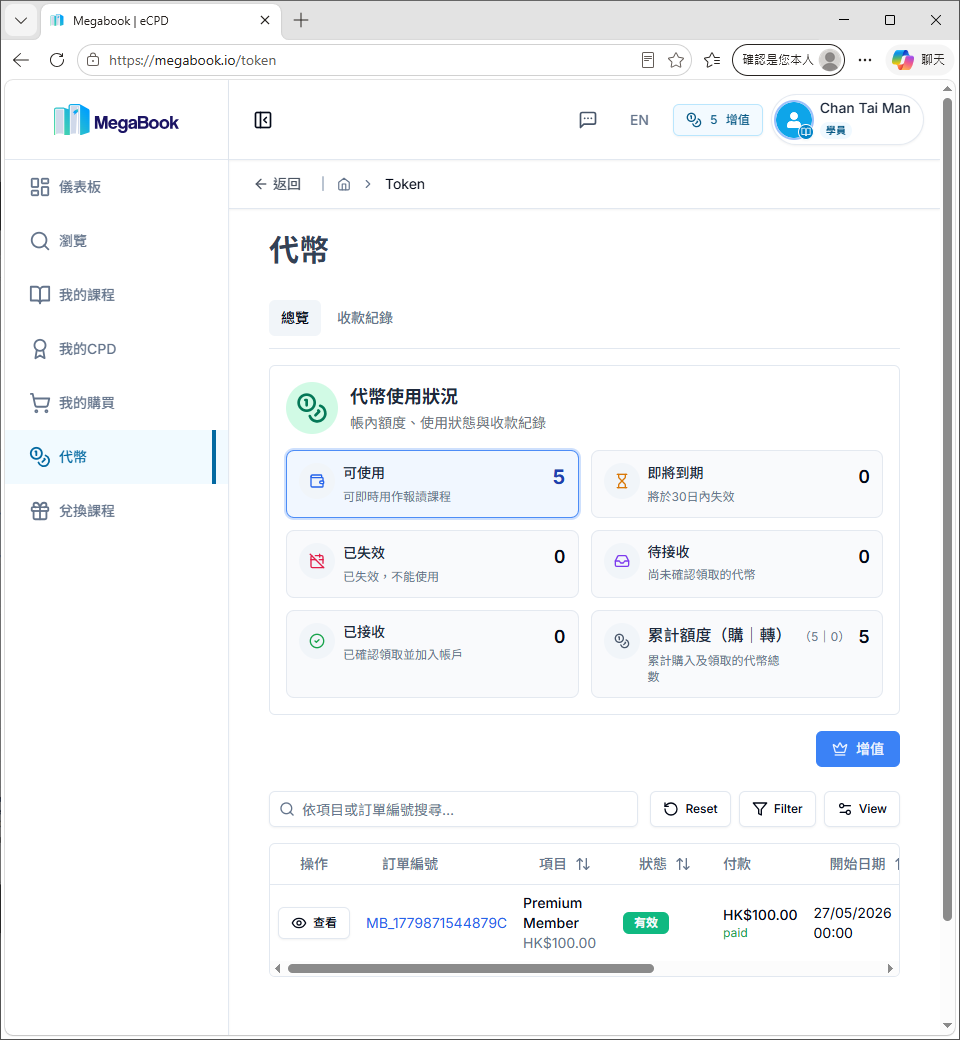This screenshot has height=1040, width=960.
Task: Switch to the 總覽 tab
Action: click(x=295, y=318)
